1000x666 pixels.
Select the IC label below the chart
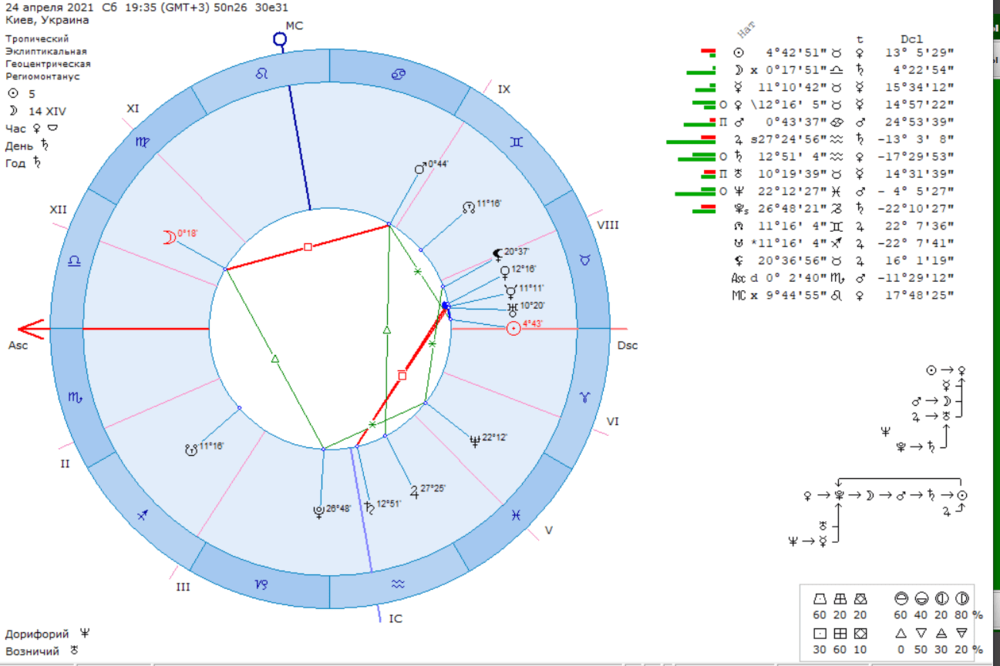(x=395, y=618)
